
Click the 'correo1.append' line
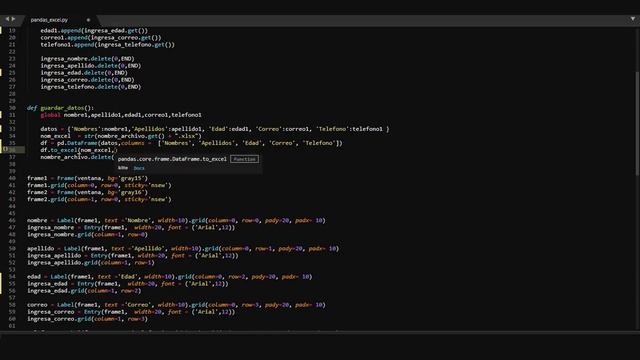point(101,38)
